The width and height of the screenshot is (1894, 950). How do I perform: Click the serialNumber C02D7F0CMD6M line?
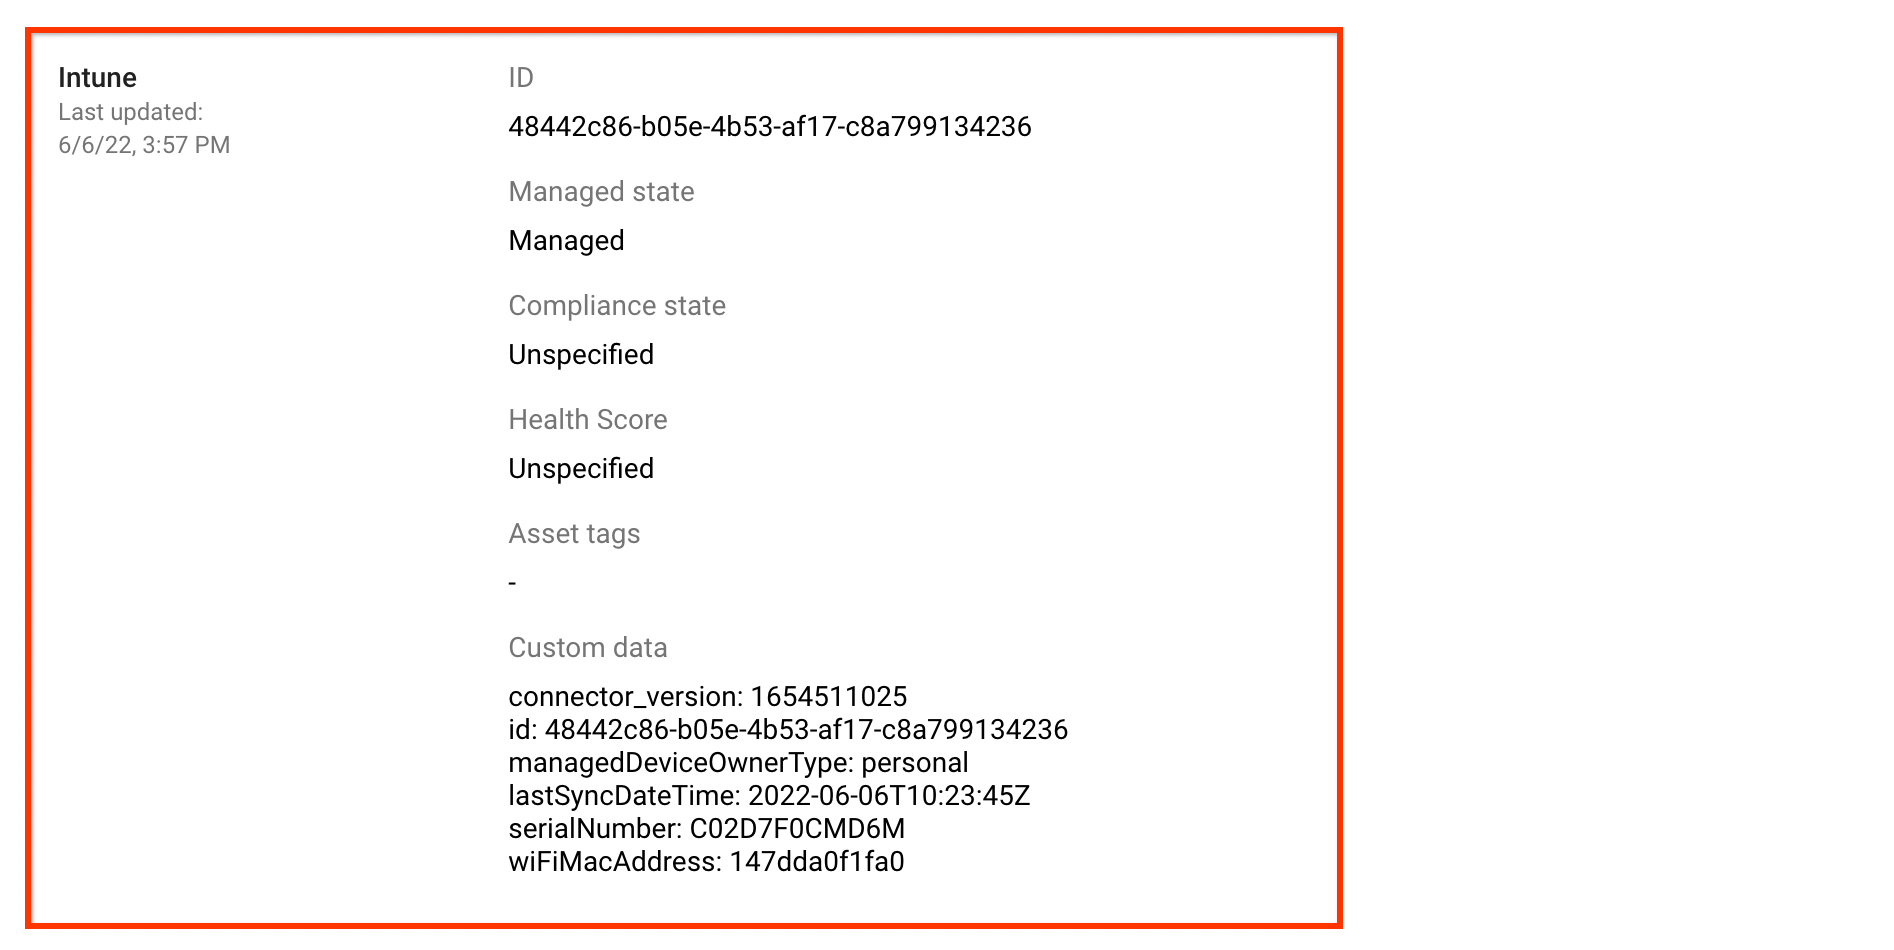click(x=706, y=829)
